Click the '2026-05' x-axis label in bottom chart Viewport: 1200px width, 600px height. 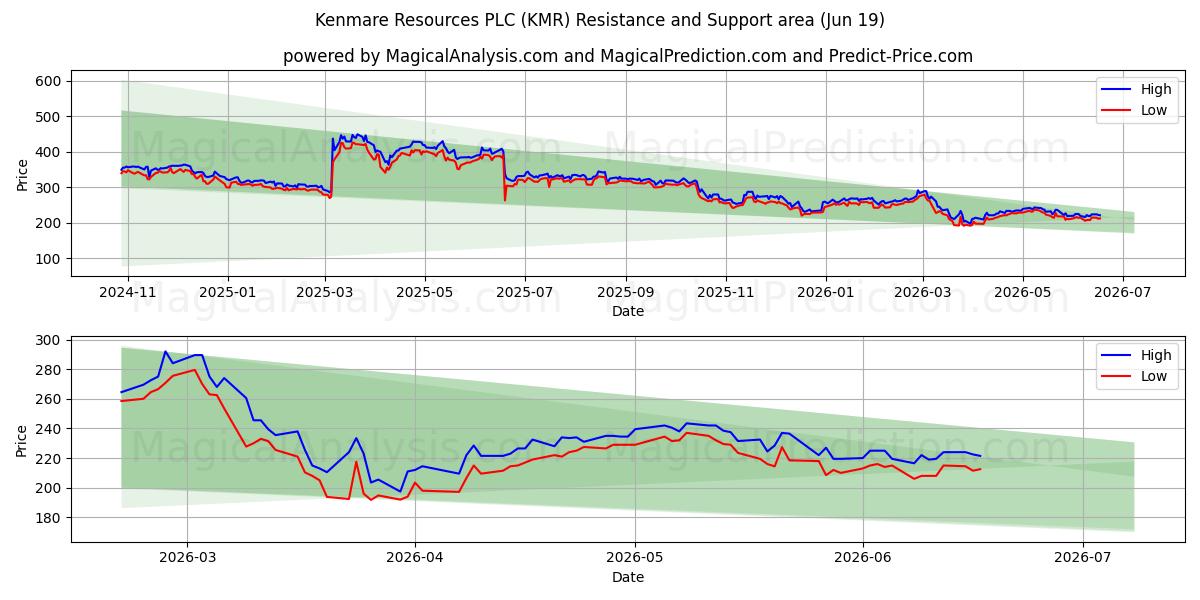pyautogui.click(x=635, y=558)
